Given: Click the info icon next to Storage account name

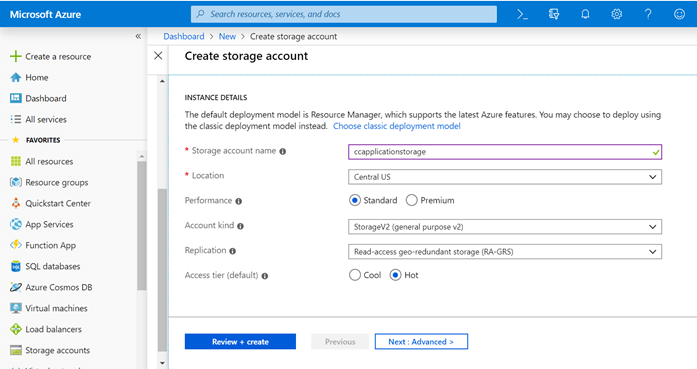Looking at the screenshot, I should (283, 151).
